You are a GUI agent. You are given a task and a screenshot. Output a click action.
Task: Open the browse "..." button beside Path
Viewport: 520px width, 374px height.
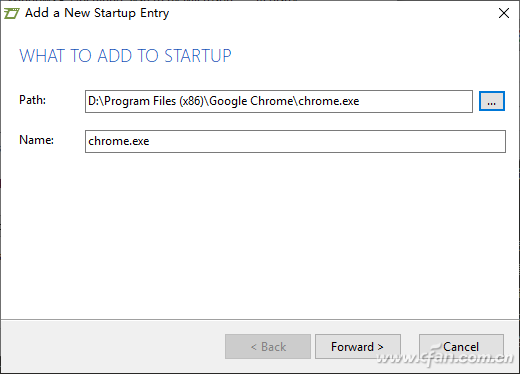(x=492, y=101)
